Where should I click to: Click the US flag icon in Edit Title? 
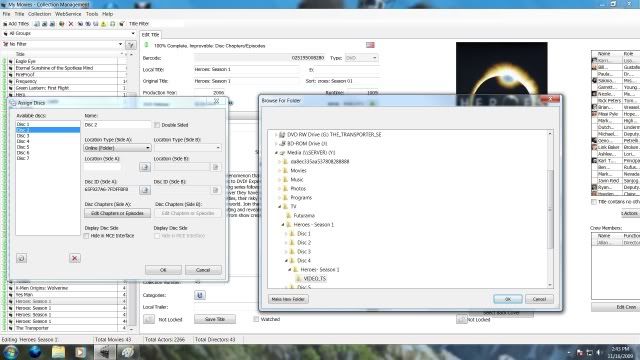coord(370,45)
